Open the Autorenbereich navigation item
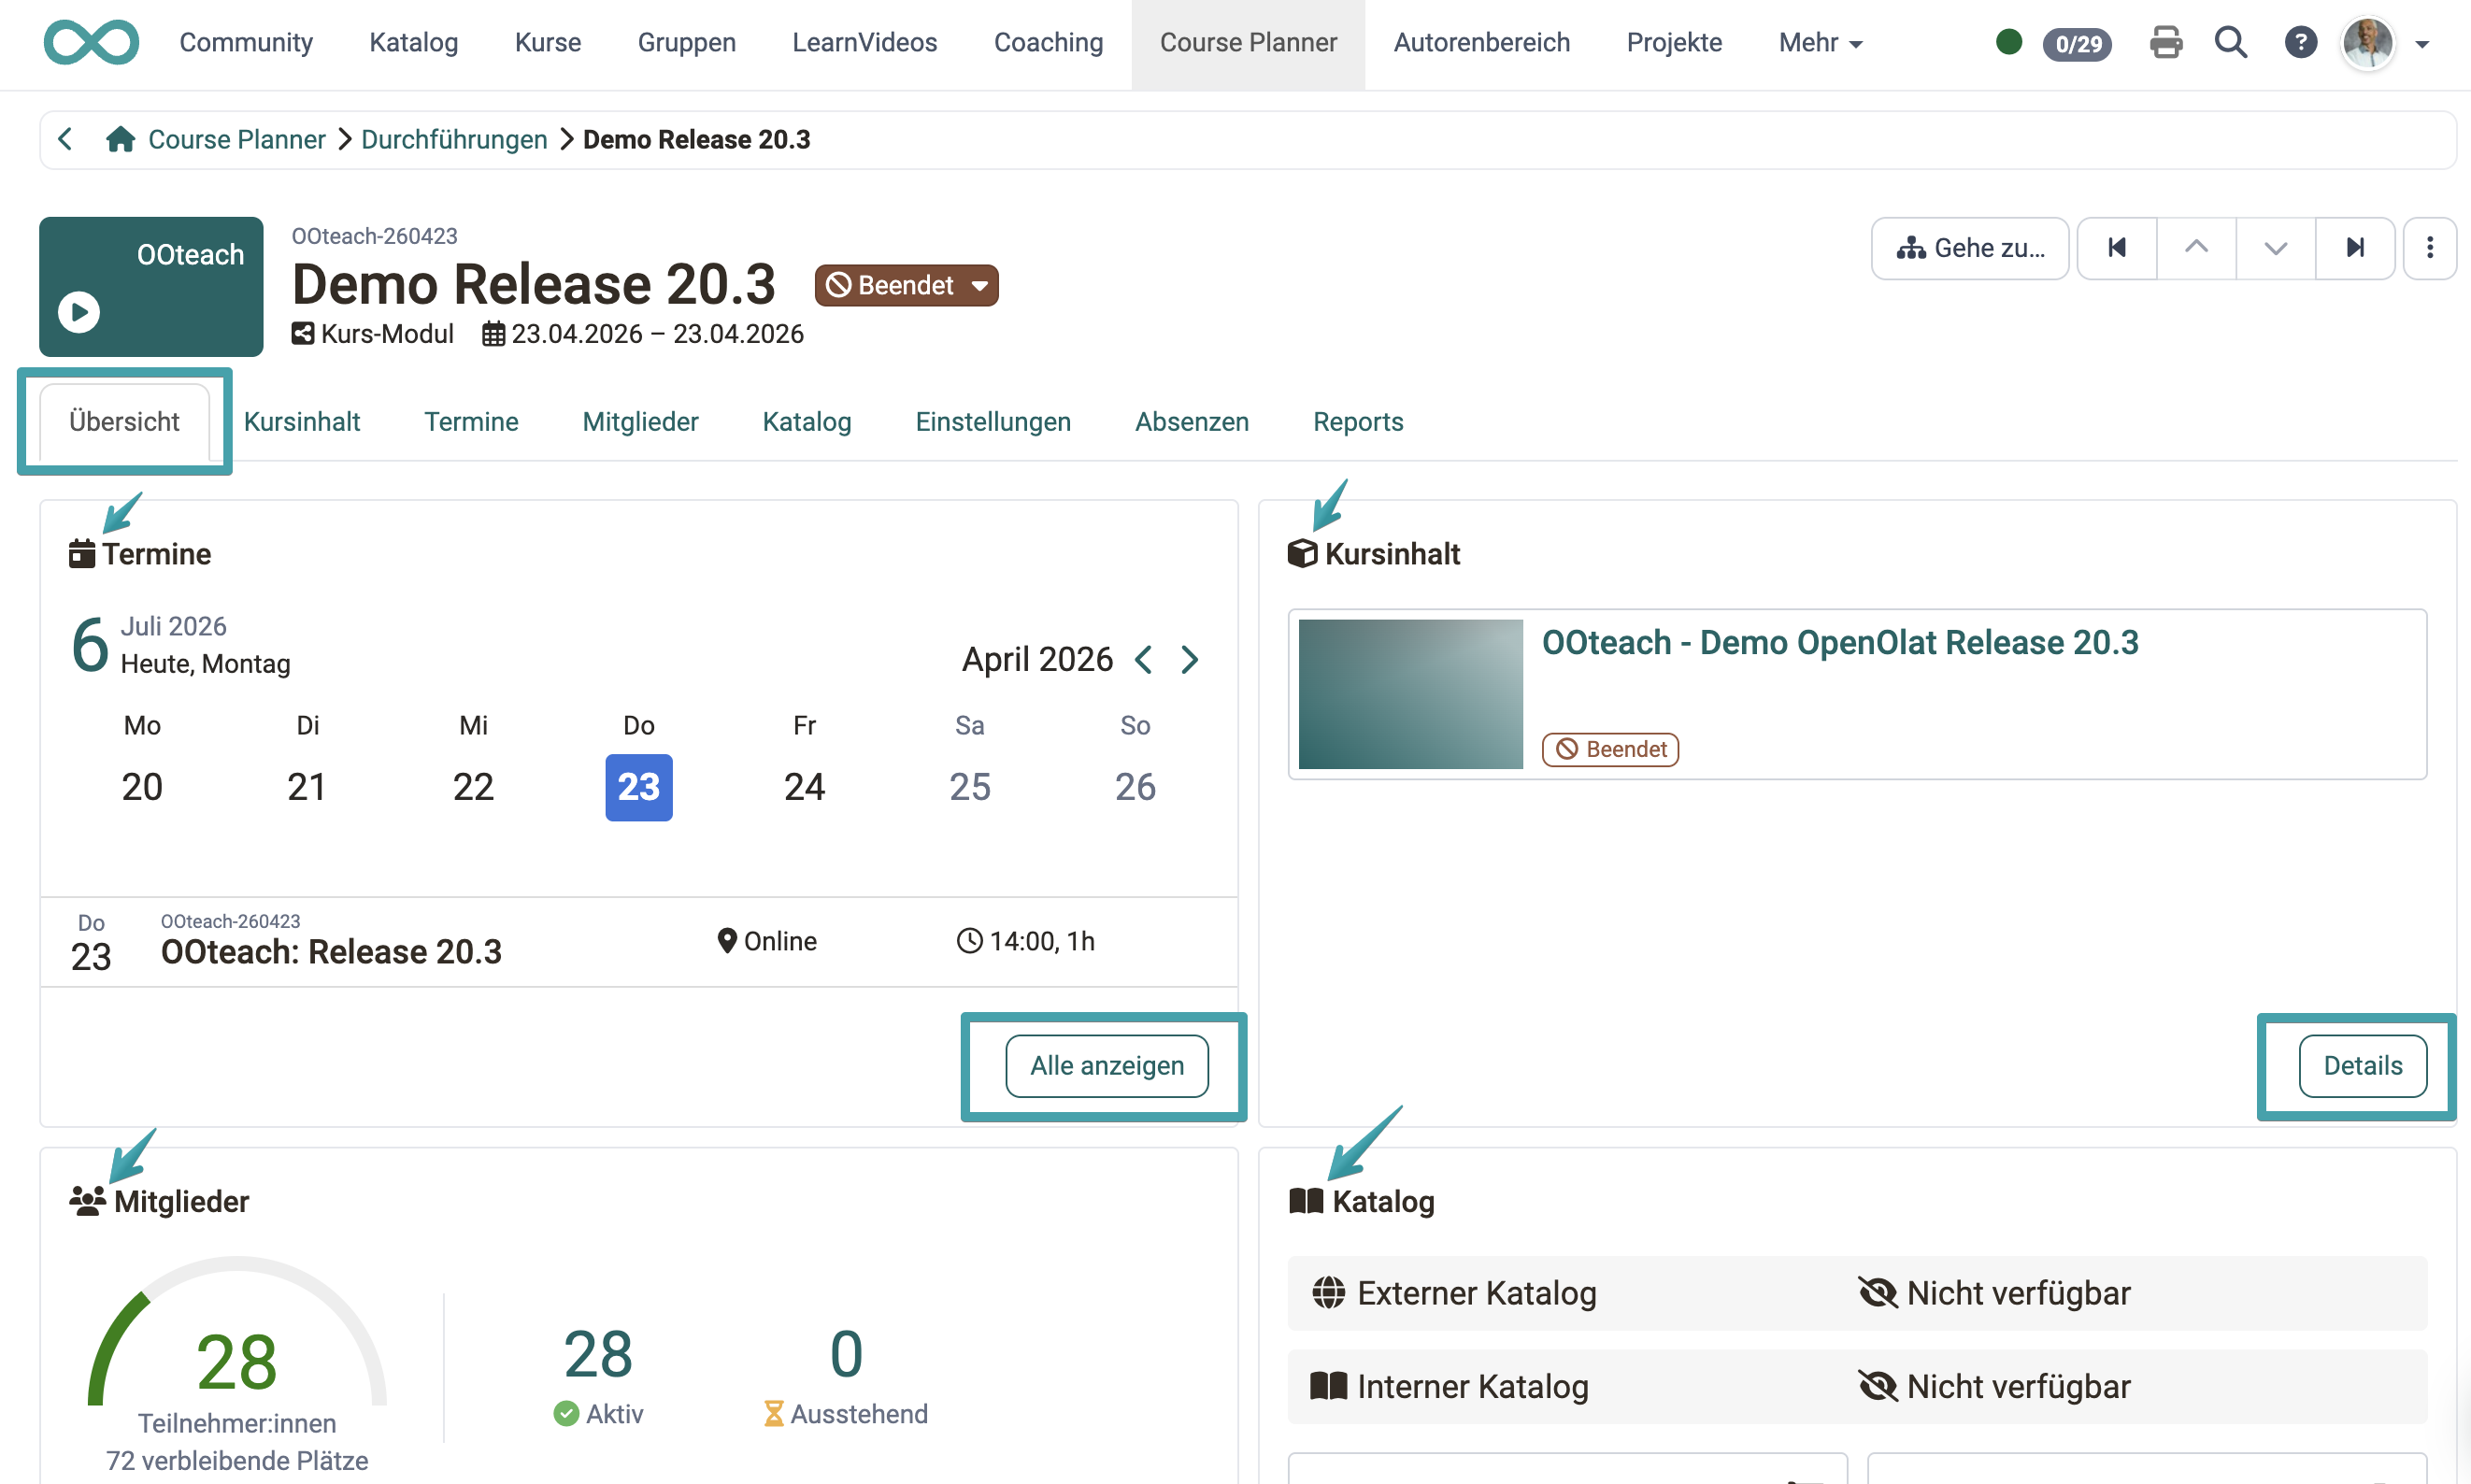The image size is (2471, 1484). (1481, 43)
